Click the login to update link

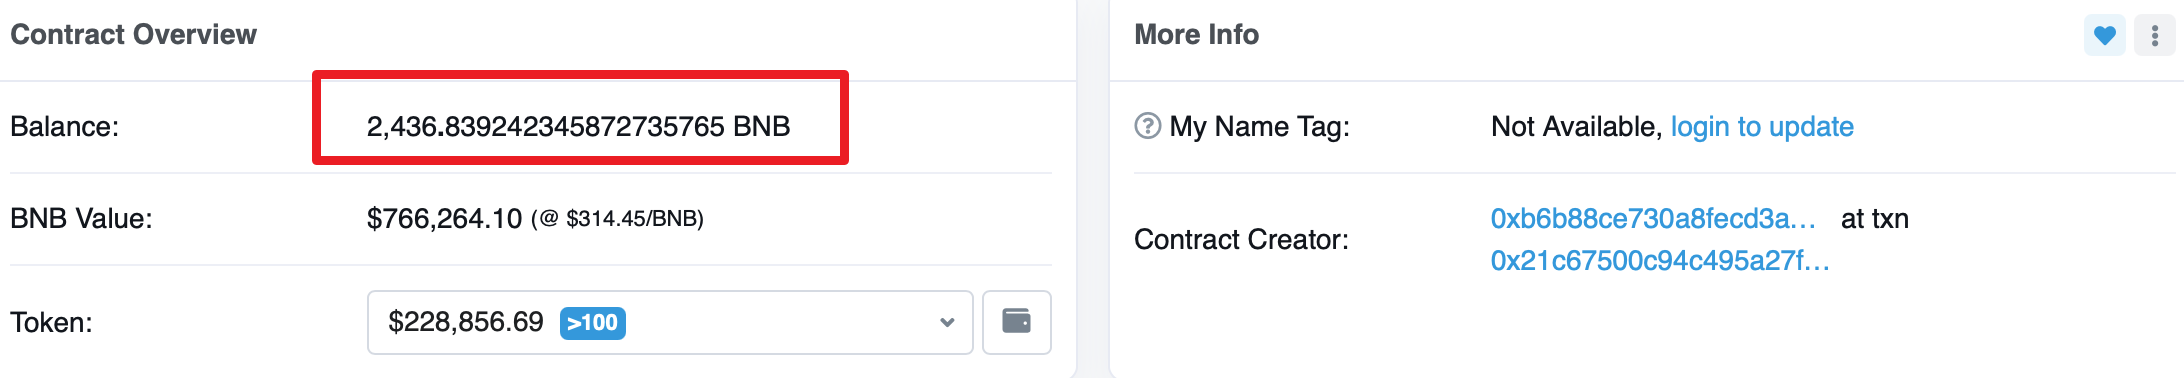tap(1762, 127)
